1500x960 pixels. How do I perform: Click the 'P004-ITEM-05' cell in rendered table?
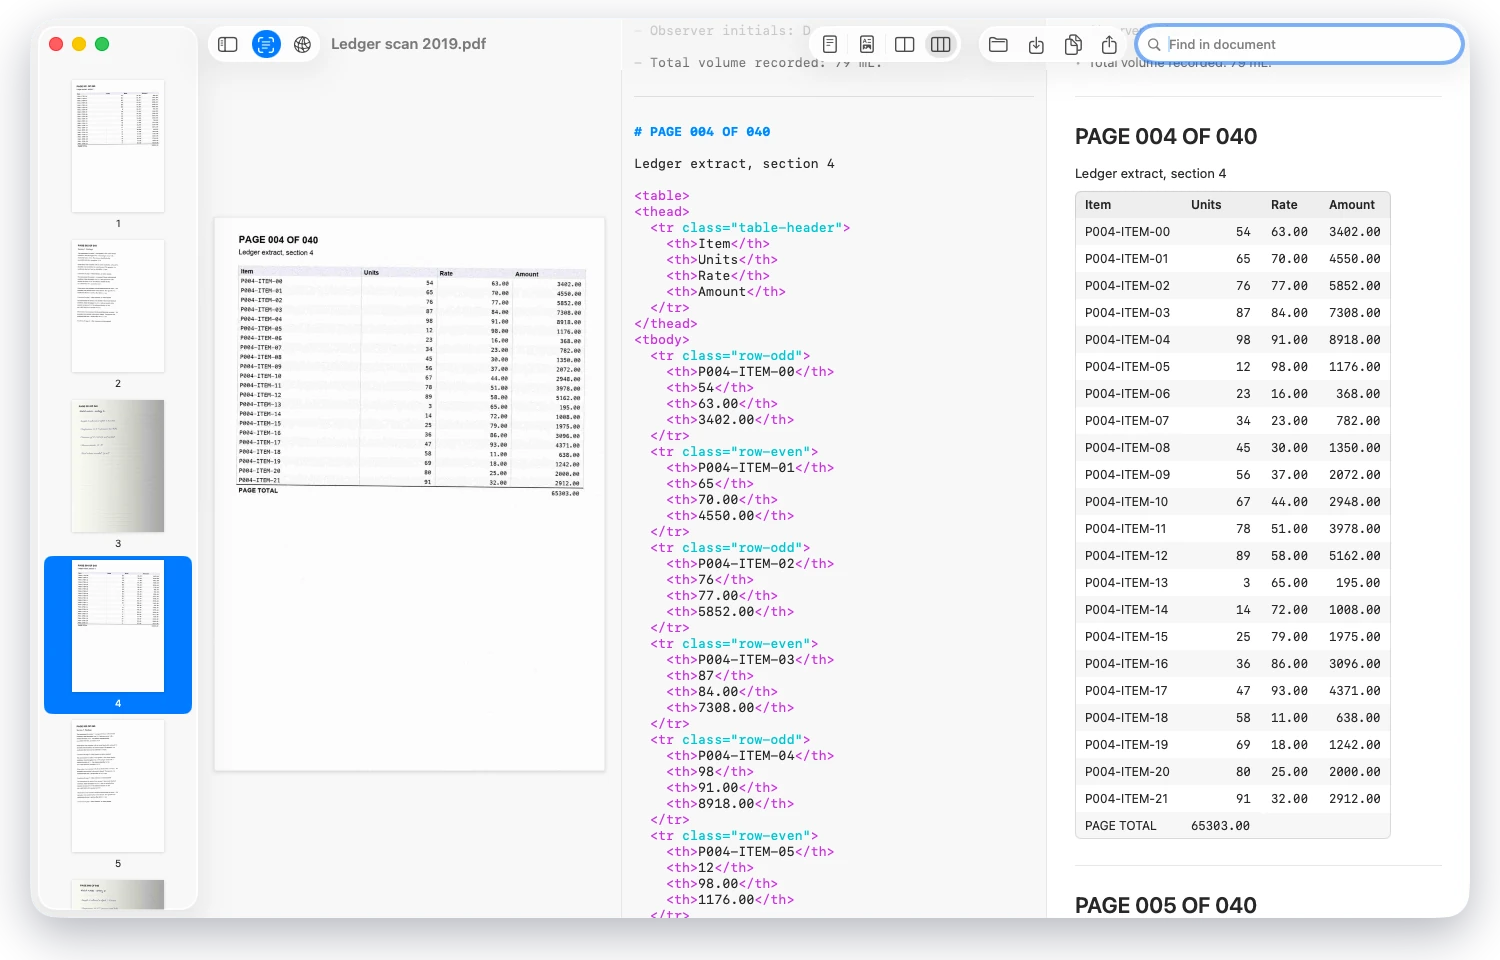1127,367
